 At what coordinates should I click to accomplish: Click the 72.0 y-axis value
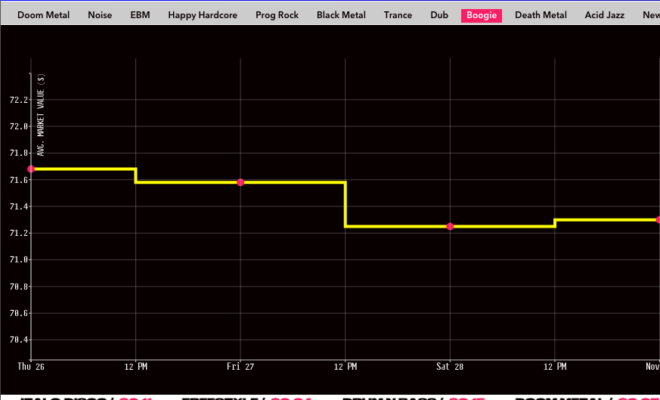(x=19, y=126)
